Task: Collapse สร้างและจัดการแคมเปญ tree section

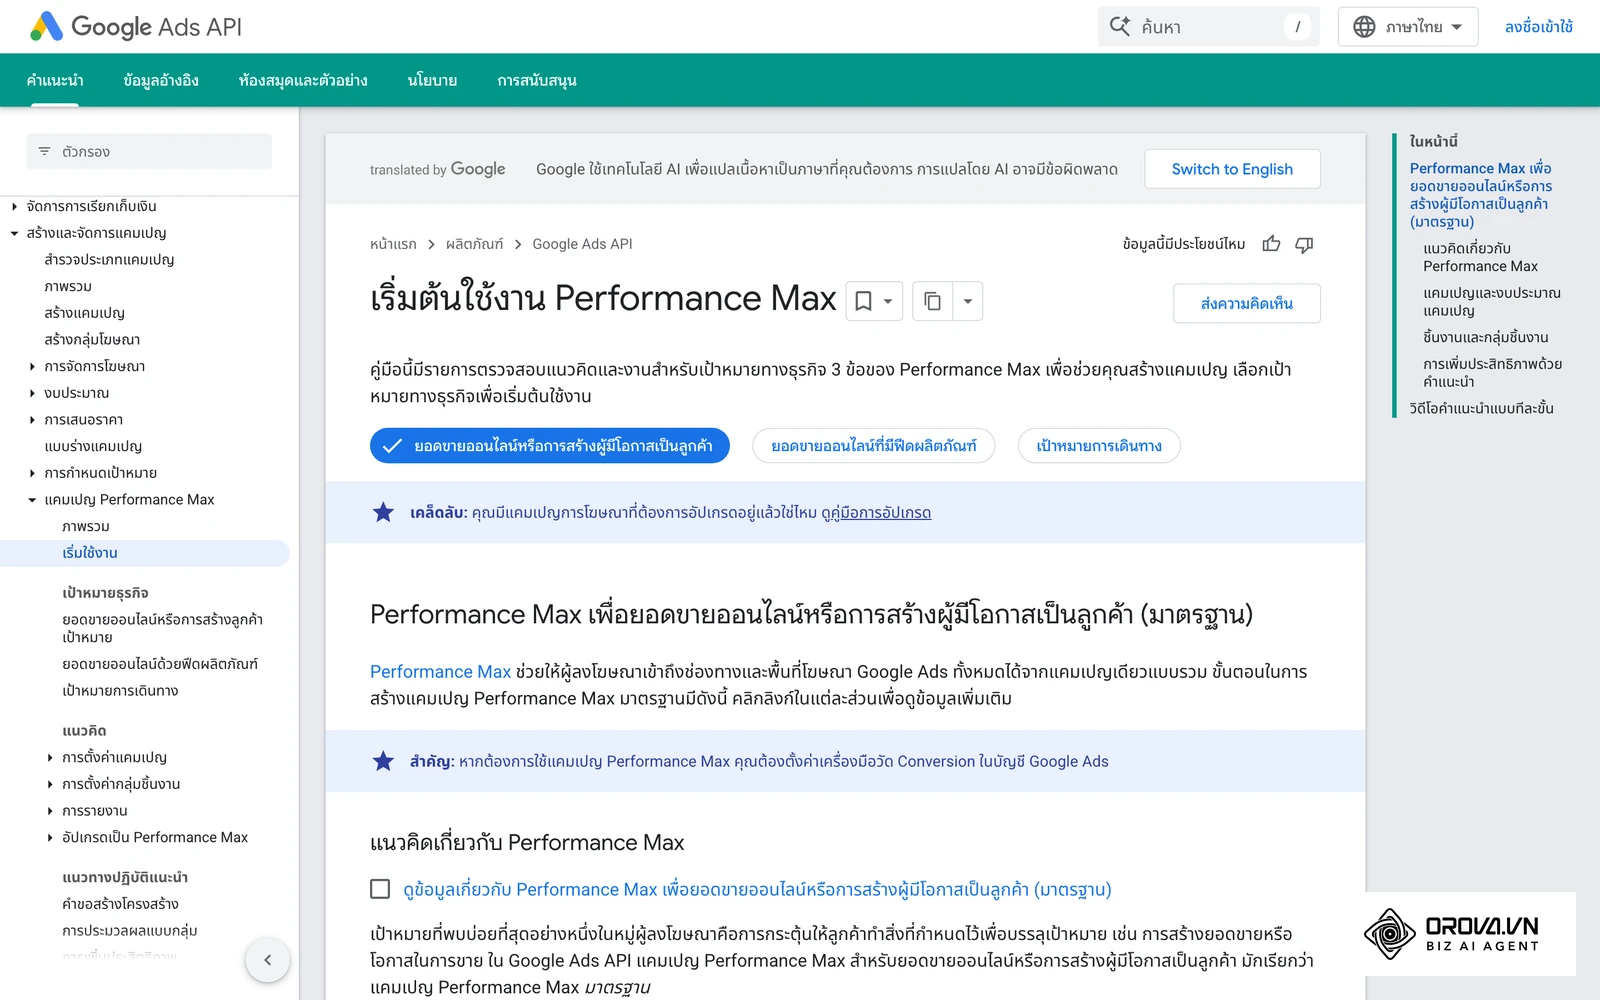Action: pos(14,233)
